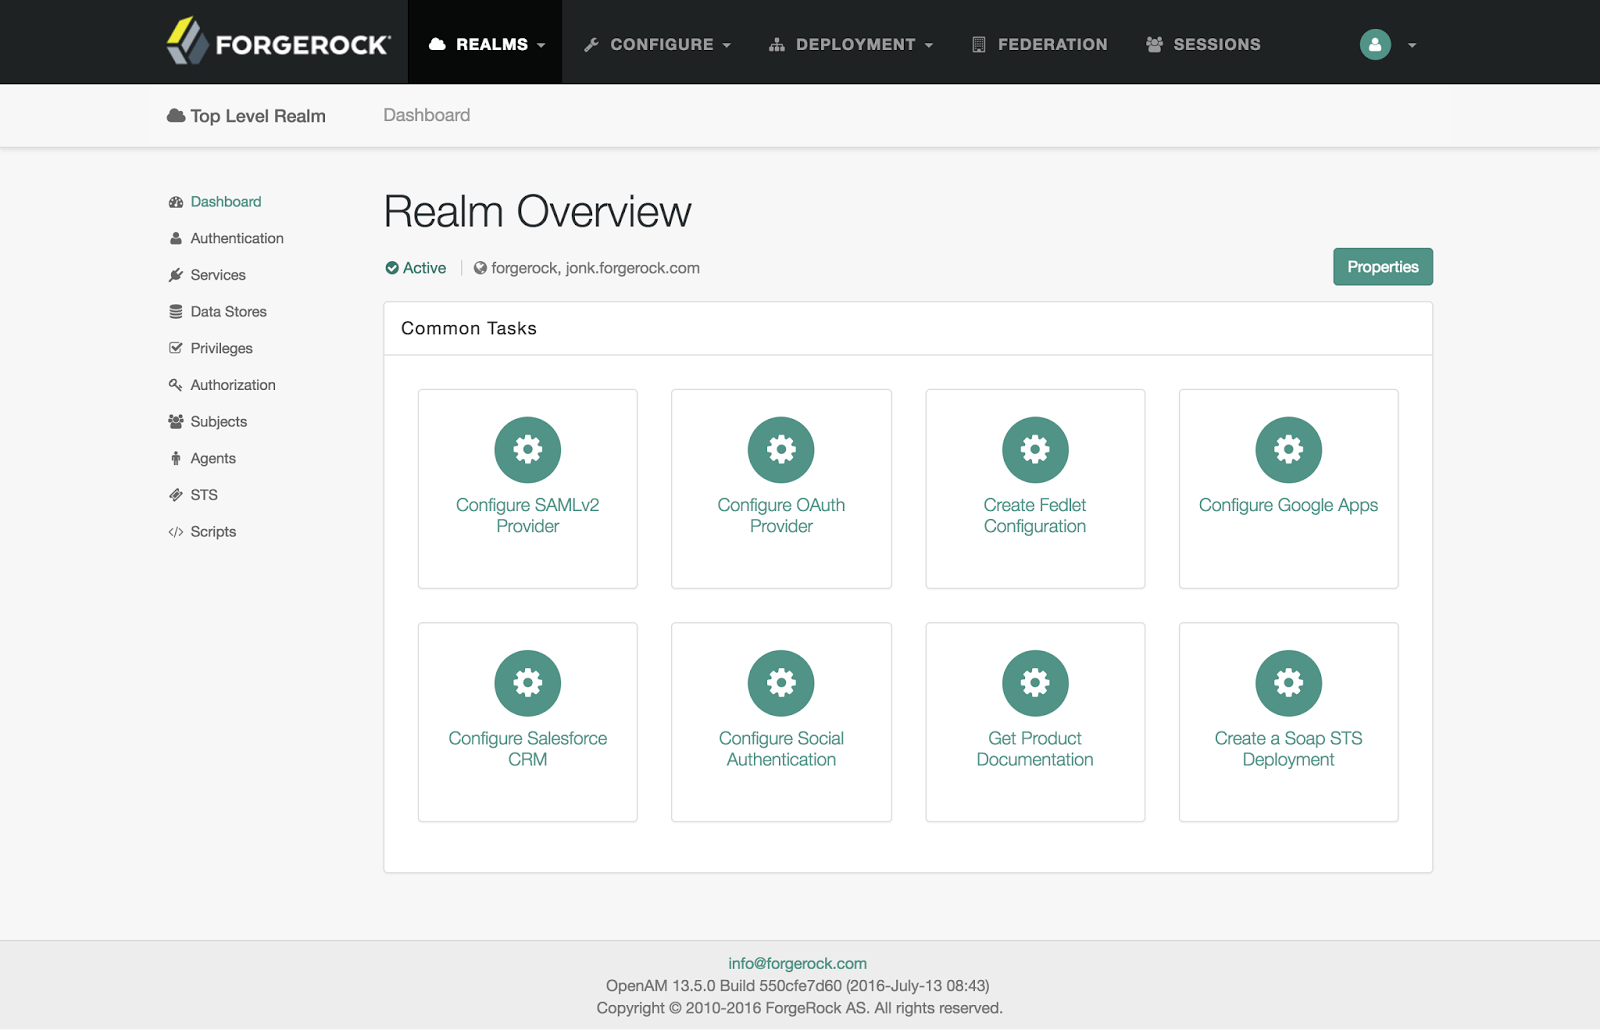The height and width of the screenshot is (1030, 1600).
Task: Click the Get Product Documentation link
Action: pyautogui.click(x=1035, y=749)
